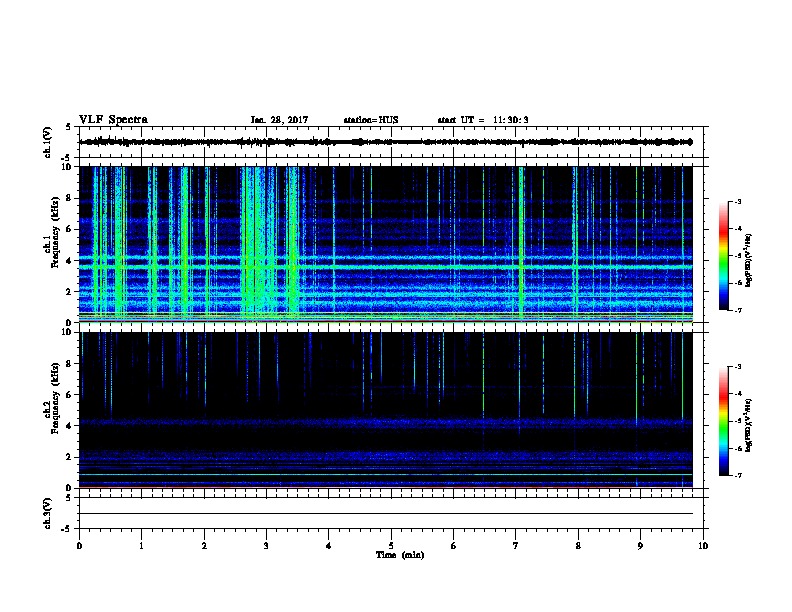792x612 pixels.
Task: Click the time axis tick label "5"
Action: pos(391,546)
